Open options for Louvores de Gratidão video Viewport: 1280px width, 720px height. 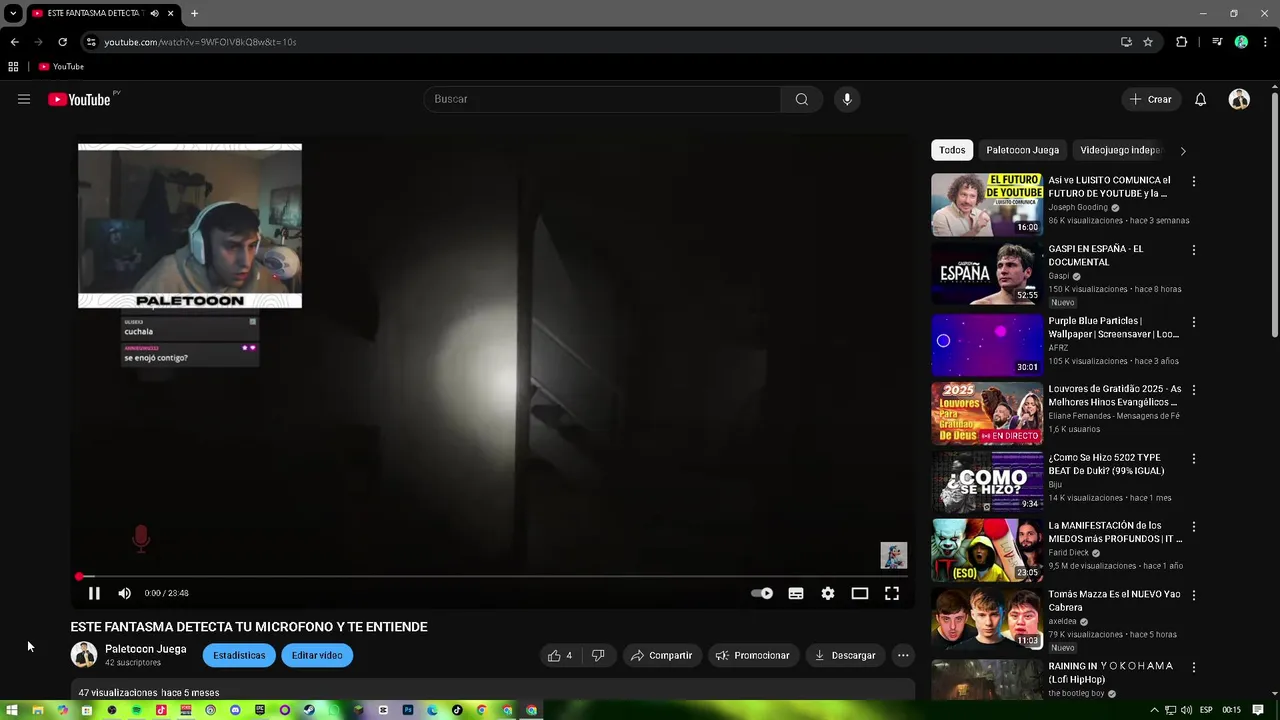tap(1193, 390)
